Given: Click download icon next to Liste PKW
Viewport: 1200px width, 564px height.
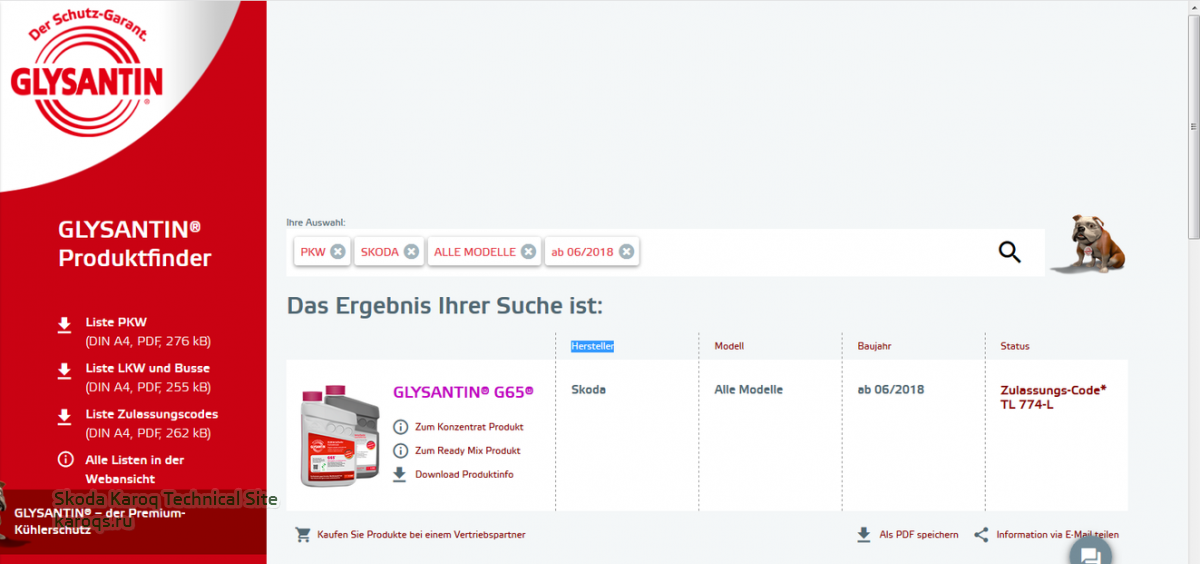Looking at the screenshot, I should [65, 323].
